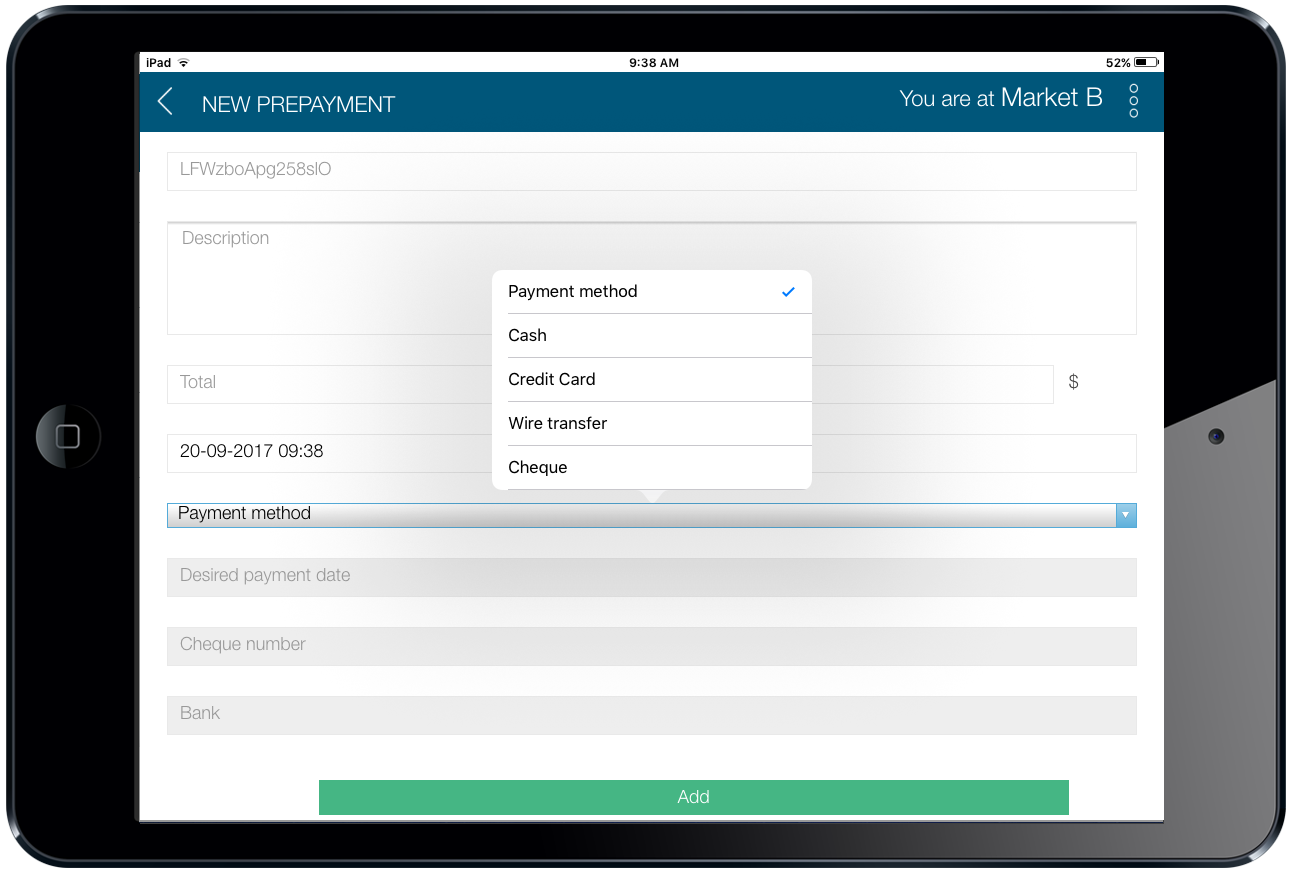Screen dimensions: 1294x879
Task: Click the 9:38 AM status clock
Action: pos(654,62)
